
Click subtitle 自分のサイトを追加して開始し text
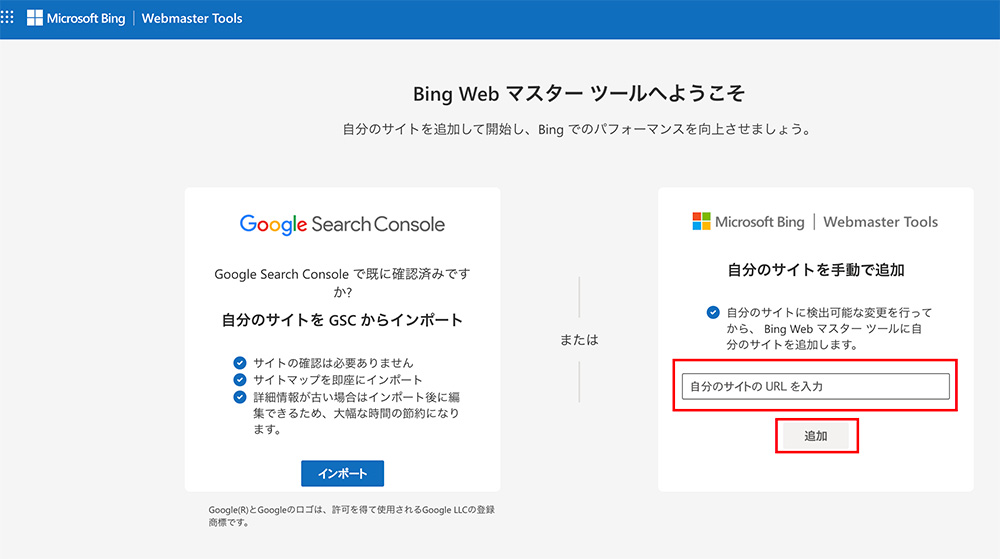coord(578,129)
